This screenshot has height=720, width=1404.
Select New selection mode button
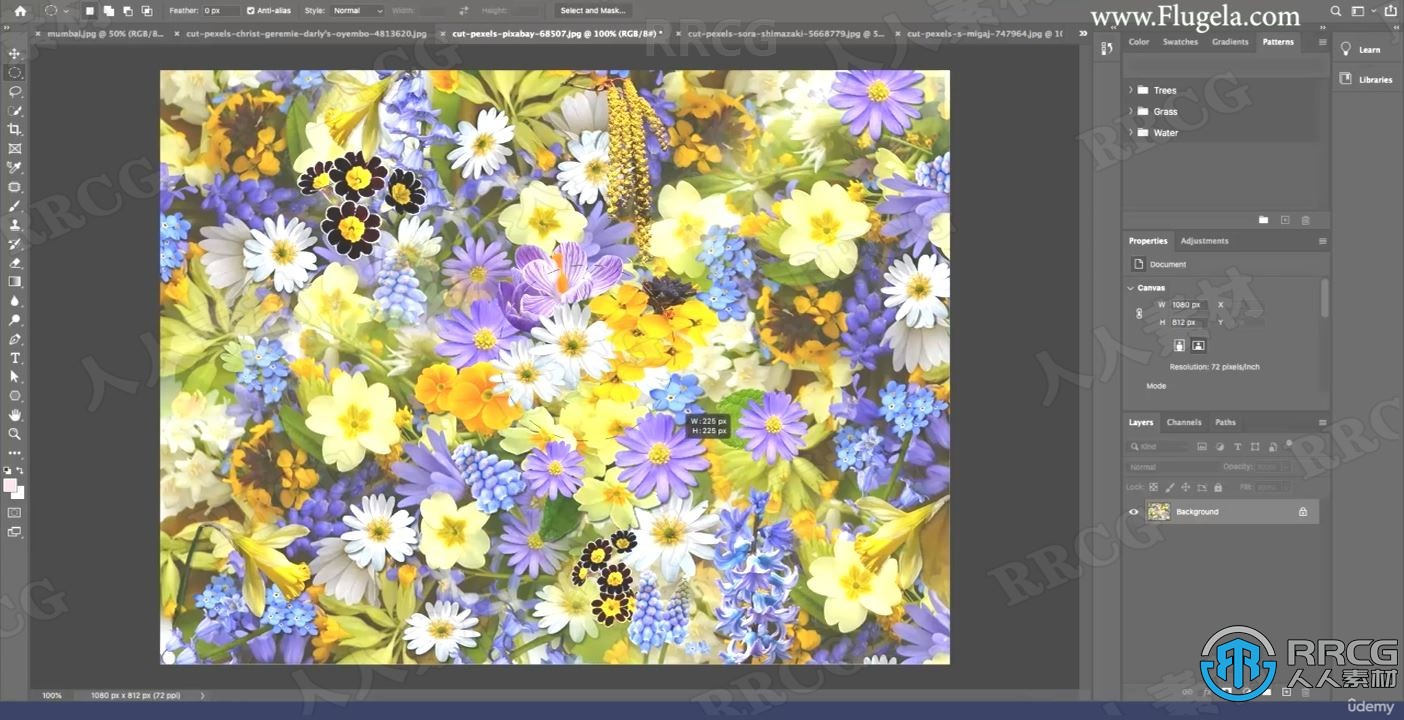(x=88, y=11)
